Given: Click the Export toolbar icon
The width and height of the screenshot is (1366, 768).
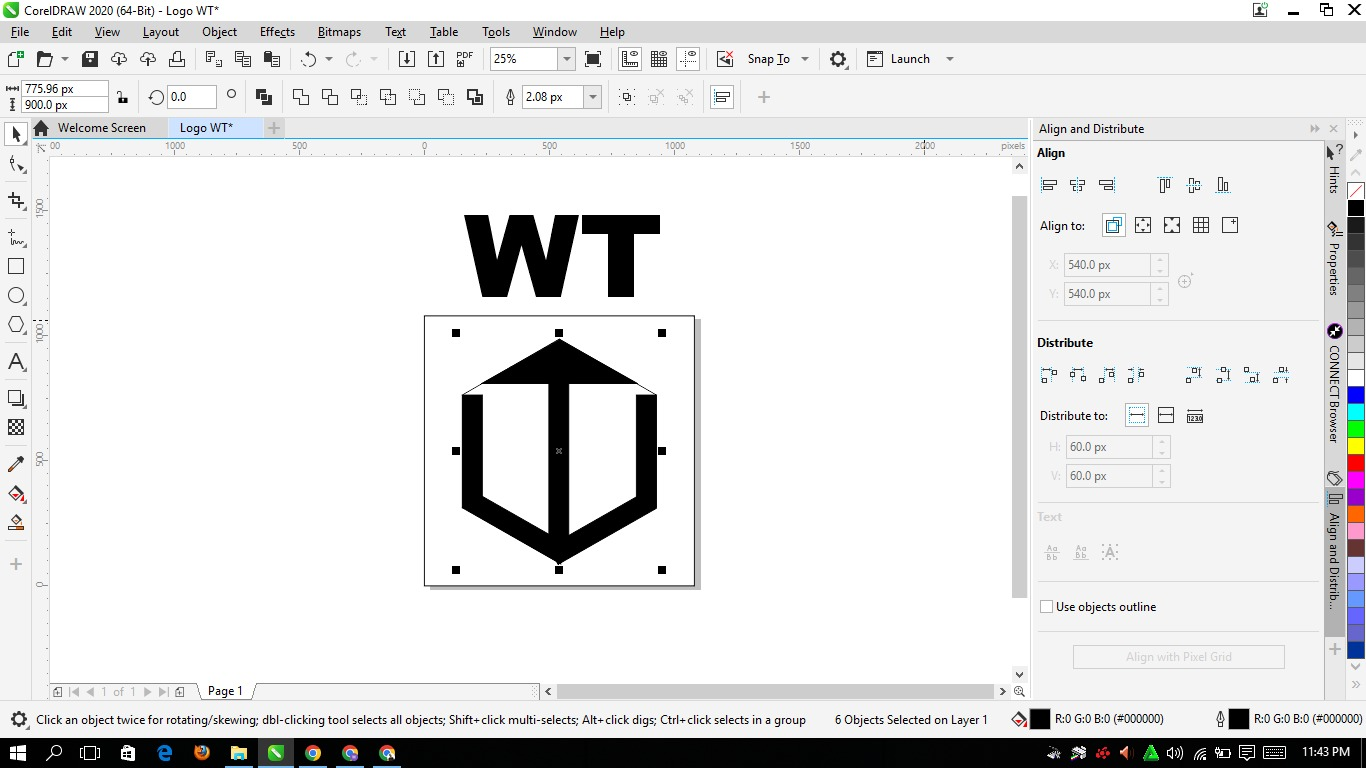Looking at the screenshot, I should coord(436,59).
